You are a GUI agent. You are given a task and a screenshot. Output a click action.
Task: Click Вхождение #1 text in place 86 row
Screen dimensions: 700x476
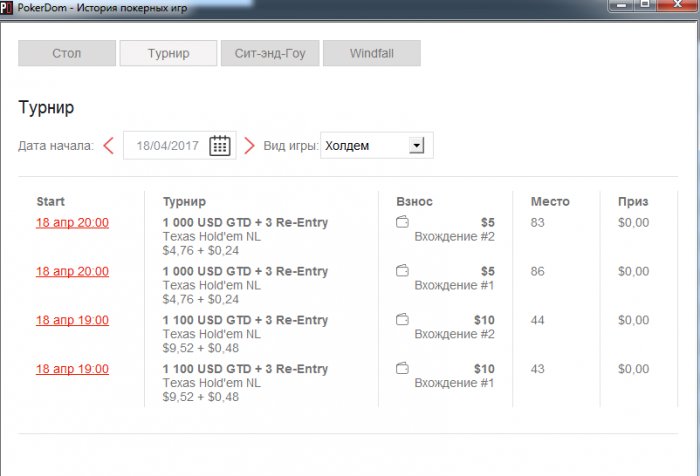click(x=454, y=285)
